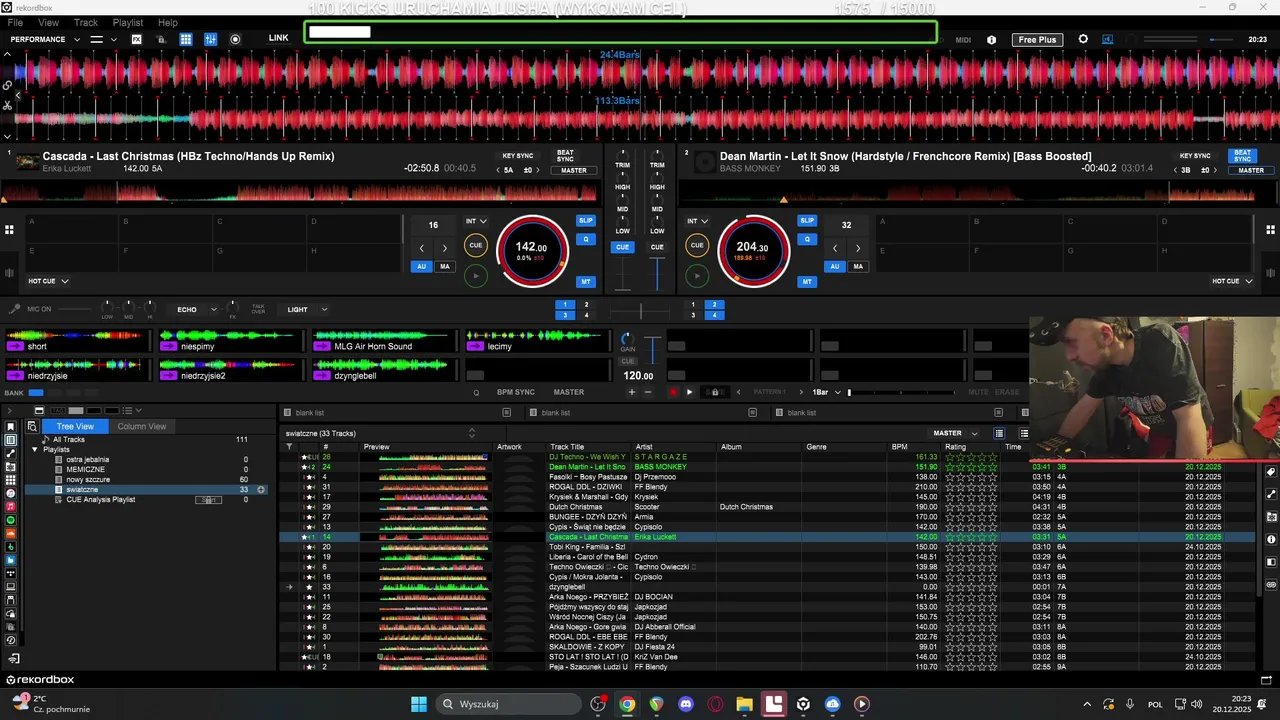Adjust the sampler gain knob
The height and width of the screenshot is (720, 1280).
626,339
